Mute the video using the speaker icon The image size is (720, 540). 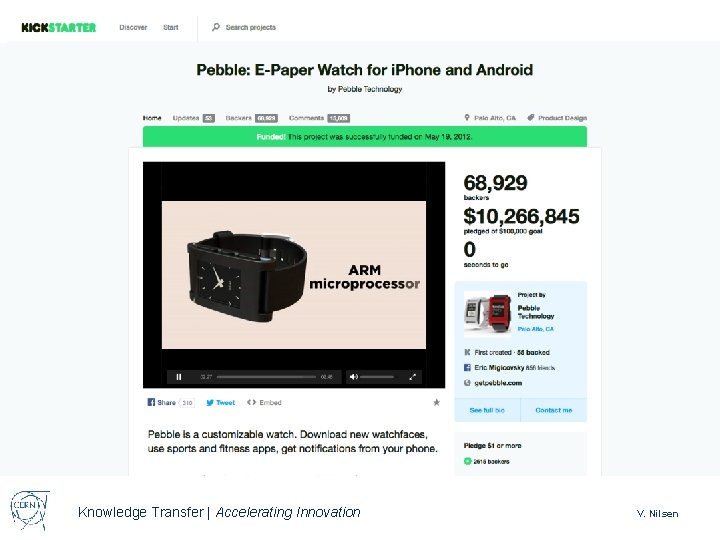(x=354, y=377)
